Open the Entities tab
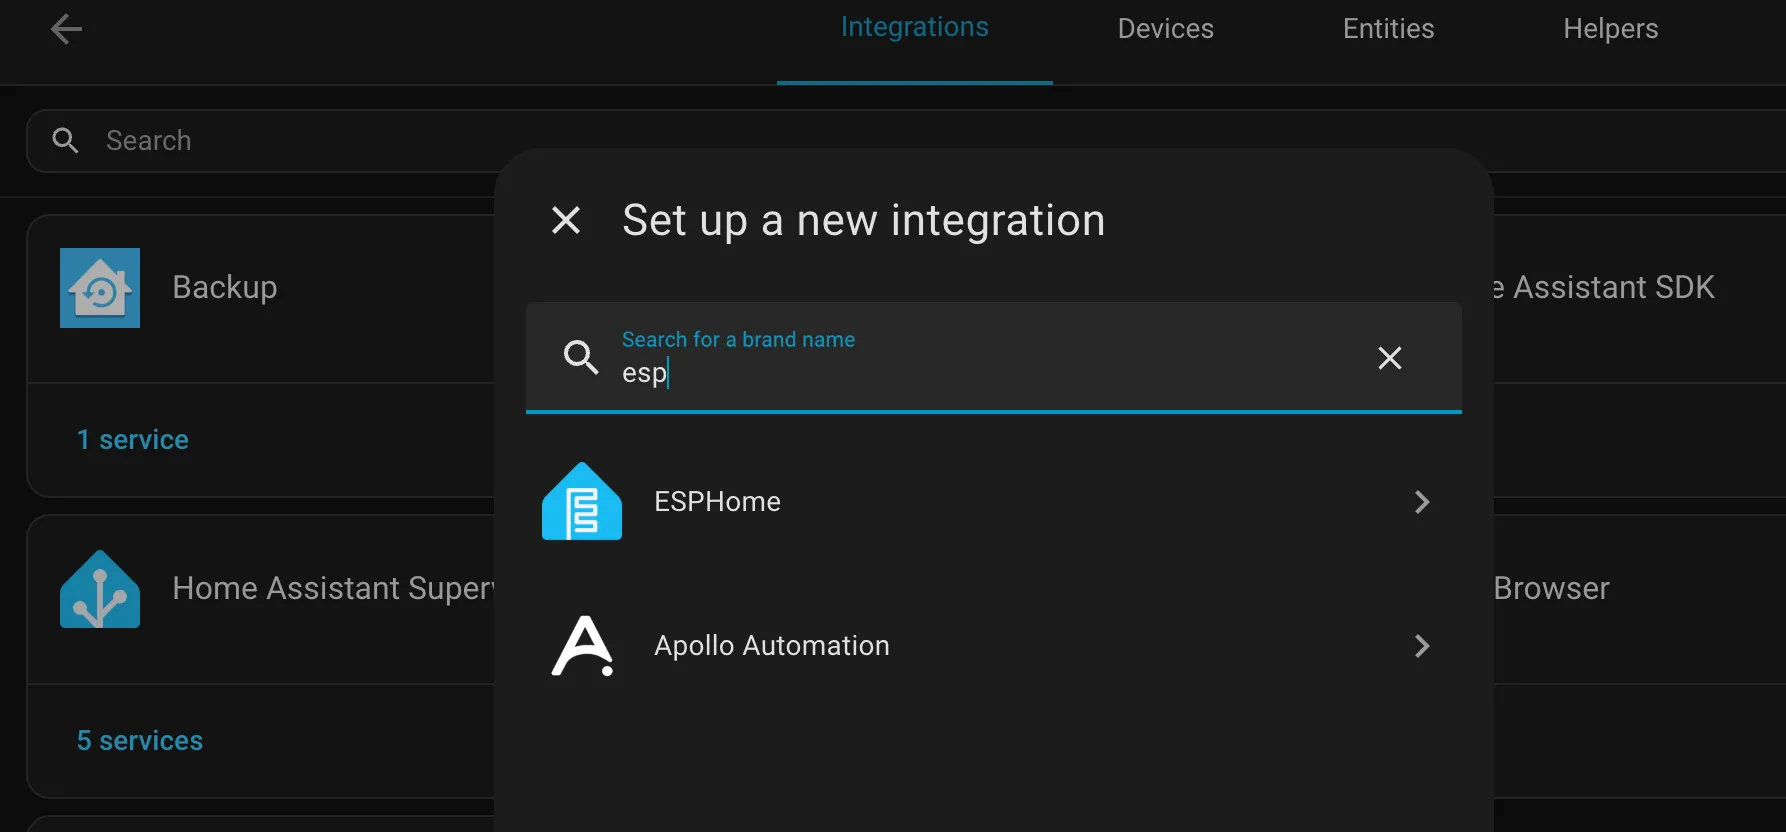This screenshot has width=1786, height=832. (x=1388, y=29)
